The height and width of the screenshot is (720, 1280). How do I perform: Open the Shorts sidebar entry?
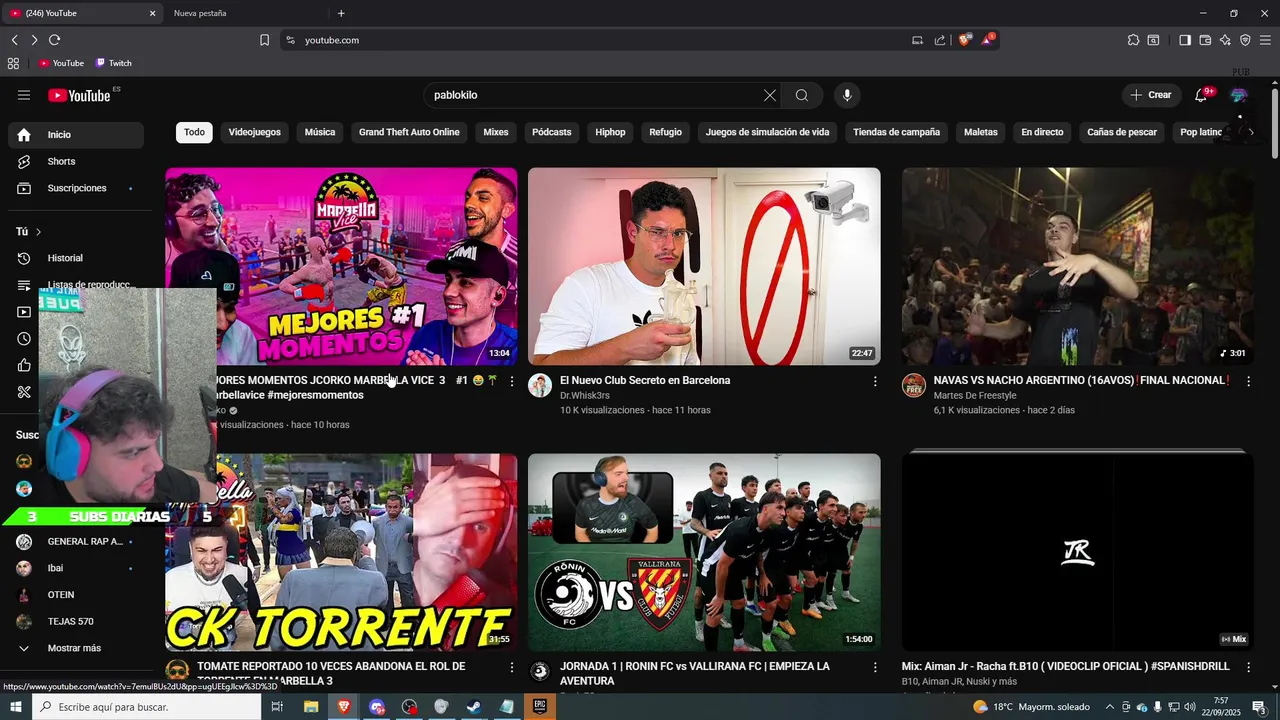pyautogui.click(x=76, y=161)
